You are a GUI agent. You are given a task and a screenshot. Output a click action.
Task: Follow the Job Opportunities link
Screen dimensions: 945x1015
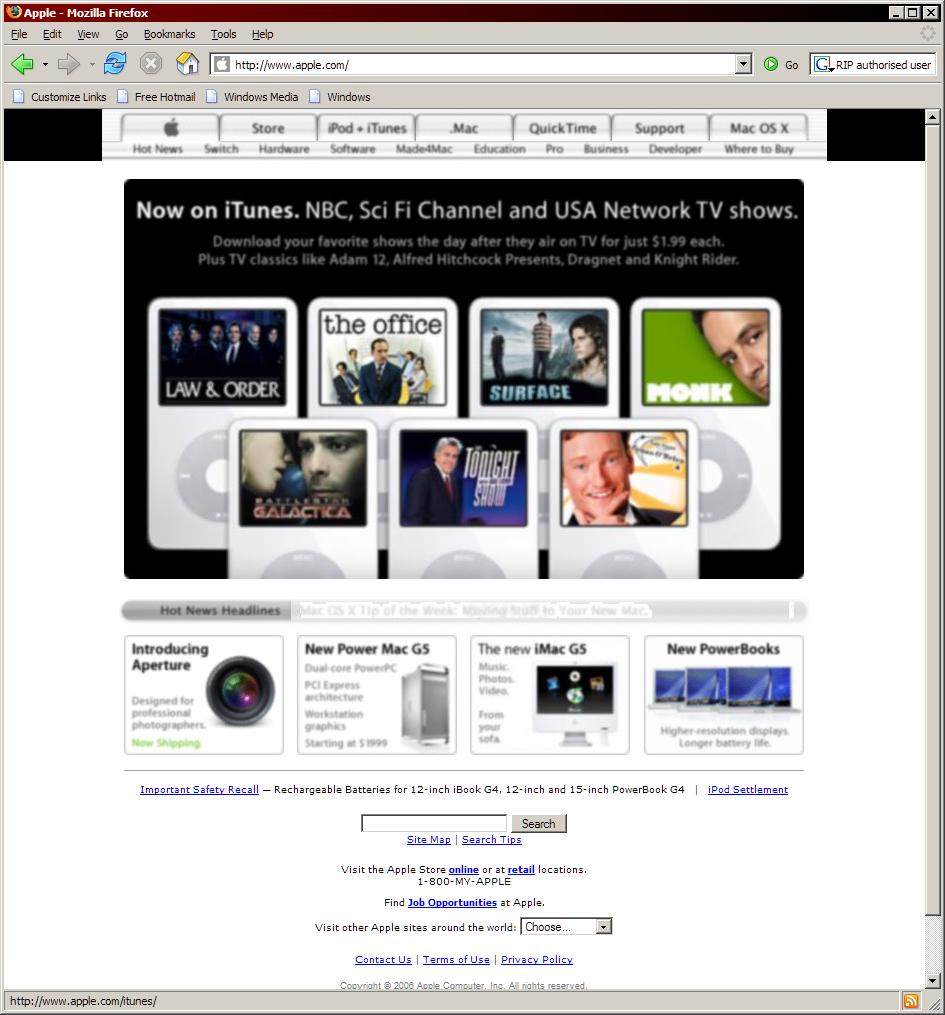click(452, 902)
